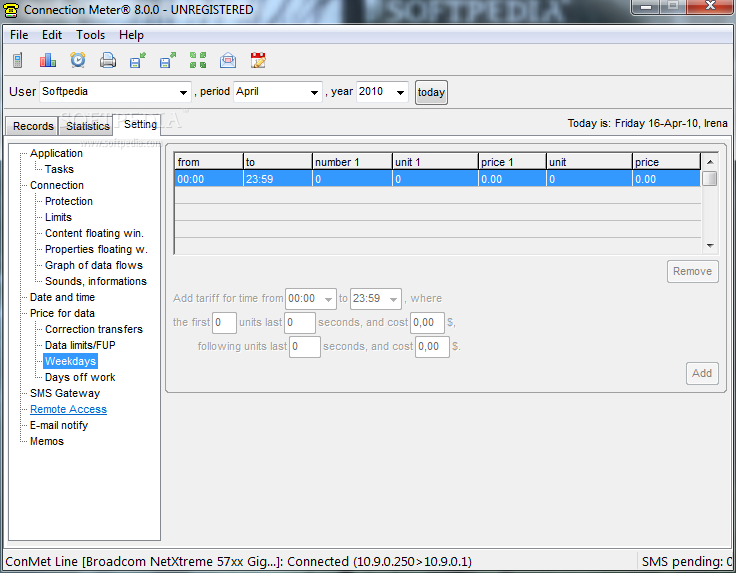Click the SMS pending status bar entry
The image size is (736, 573).
[x=686, y=561]
